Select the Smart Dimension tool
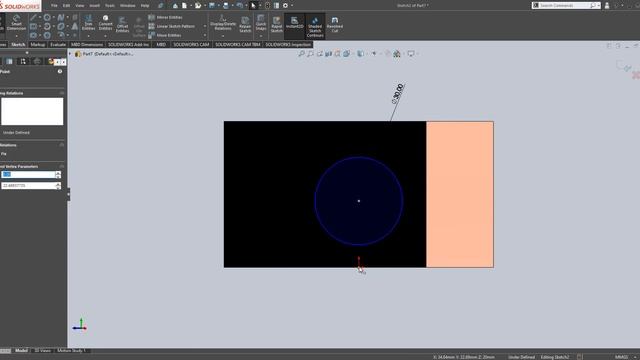Image resolution: width=640 pixels, height=360 pixels. tap(16, 22)
